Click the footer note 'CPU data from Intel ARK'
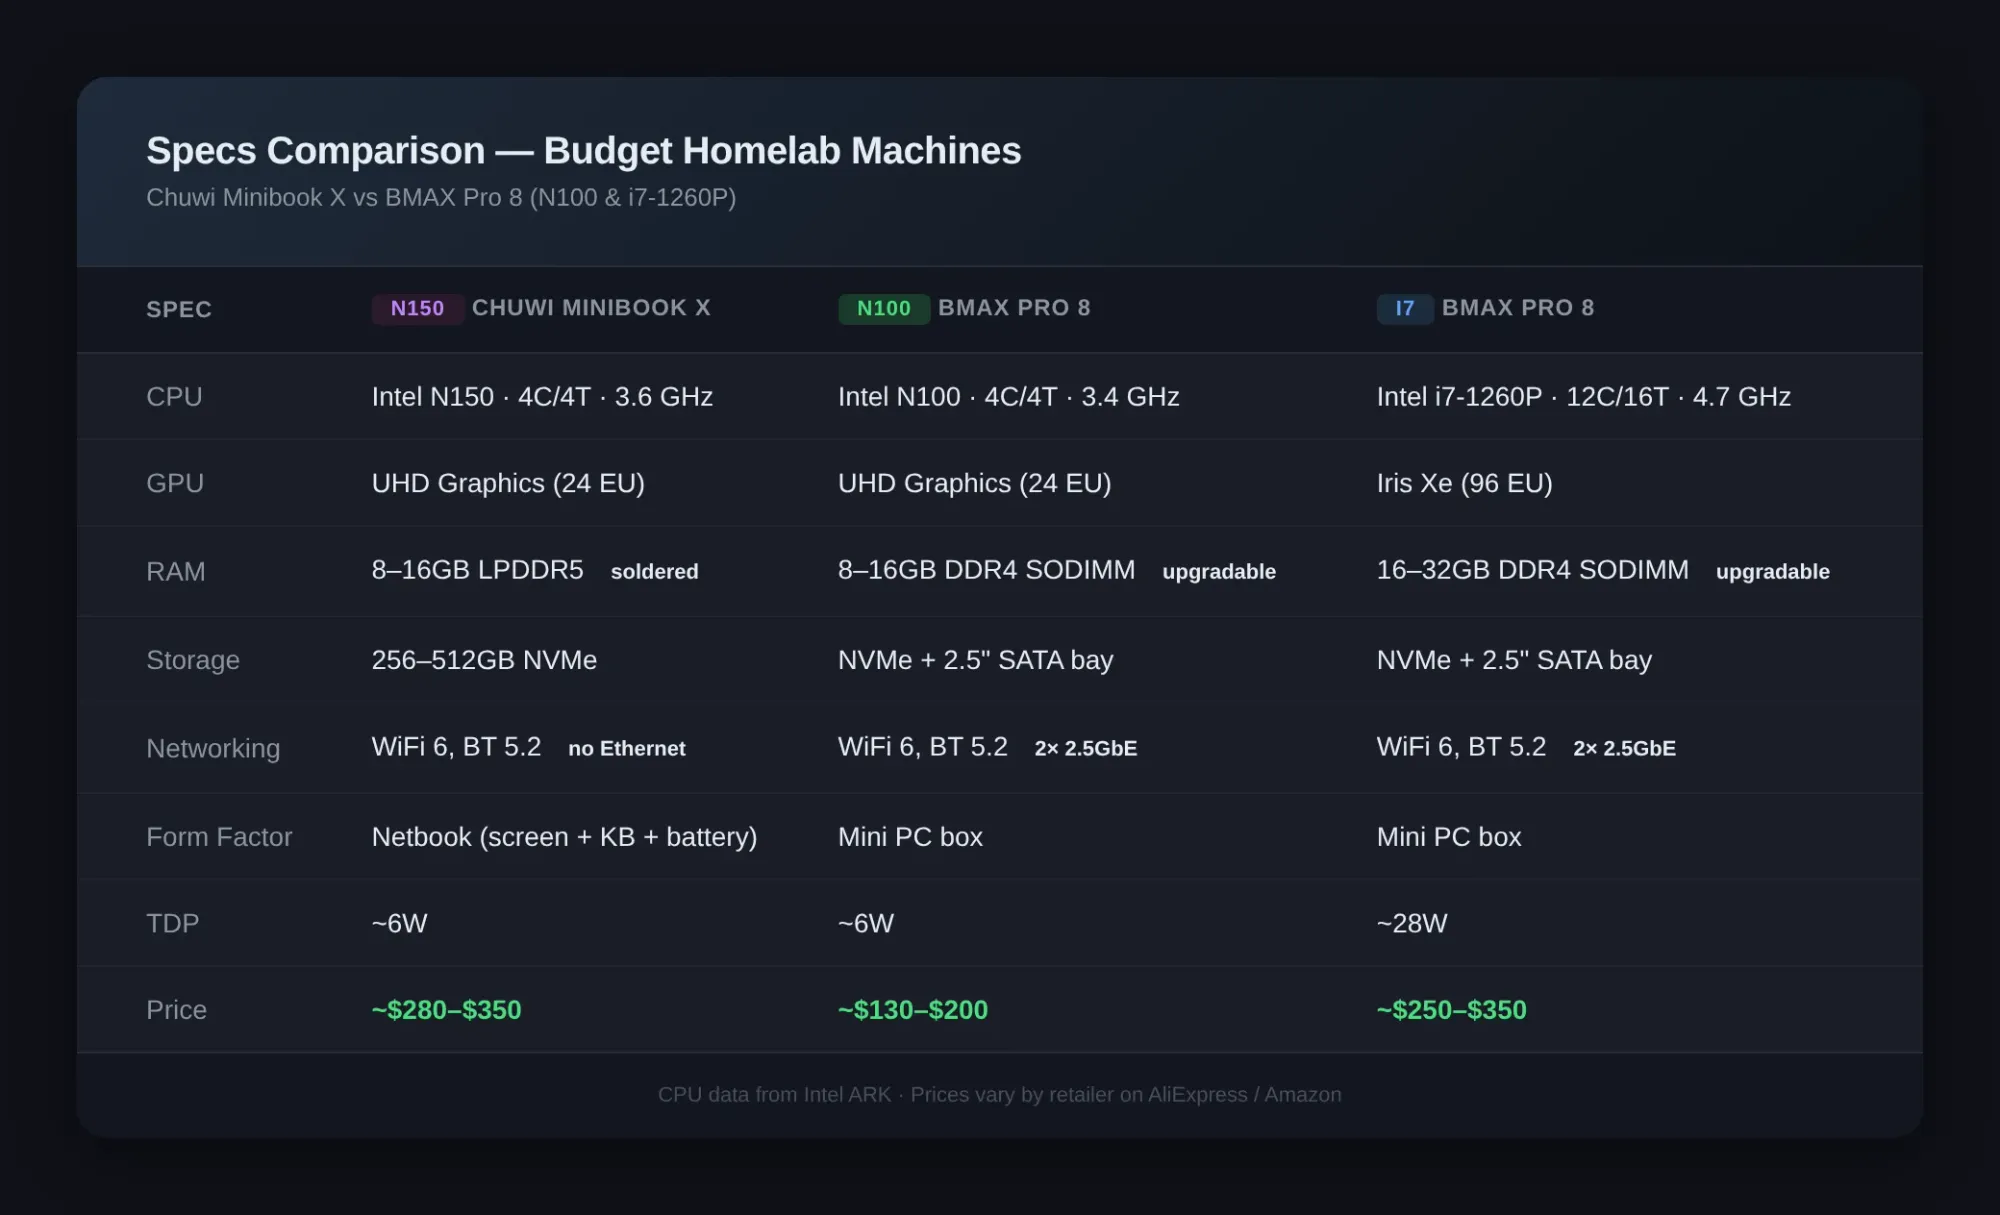This screenshot has width=2000, height=1215. click(775, 1095)
